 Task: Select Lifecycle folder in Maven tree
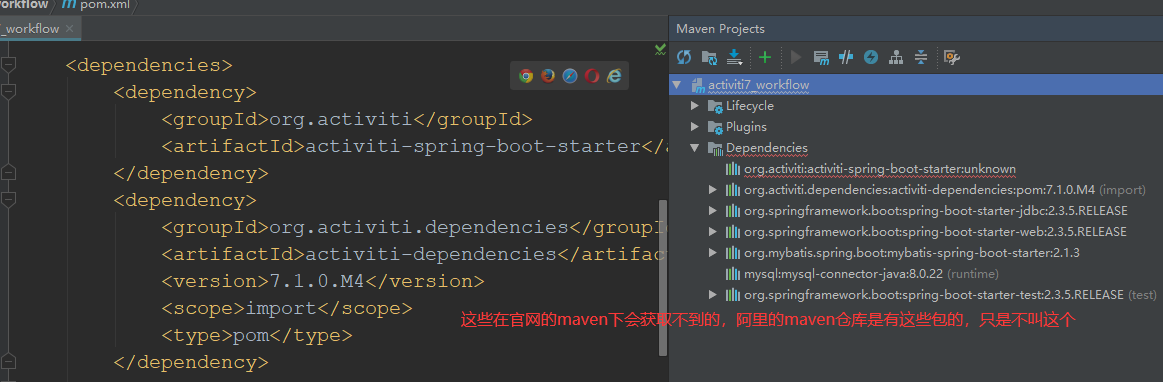pos(750,105)
